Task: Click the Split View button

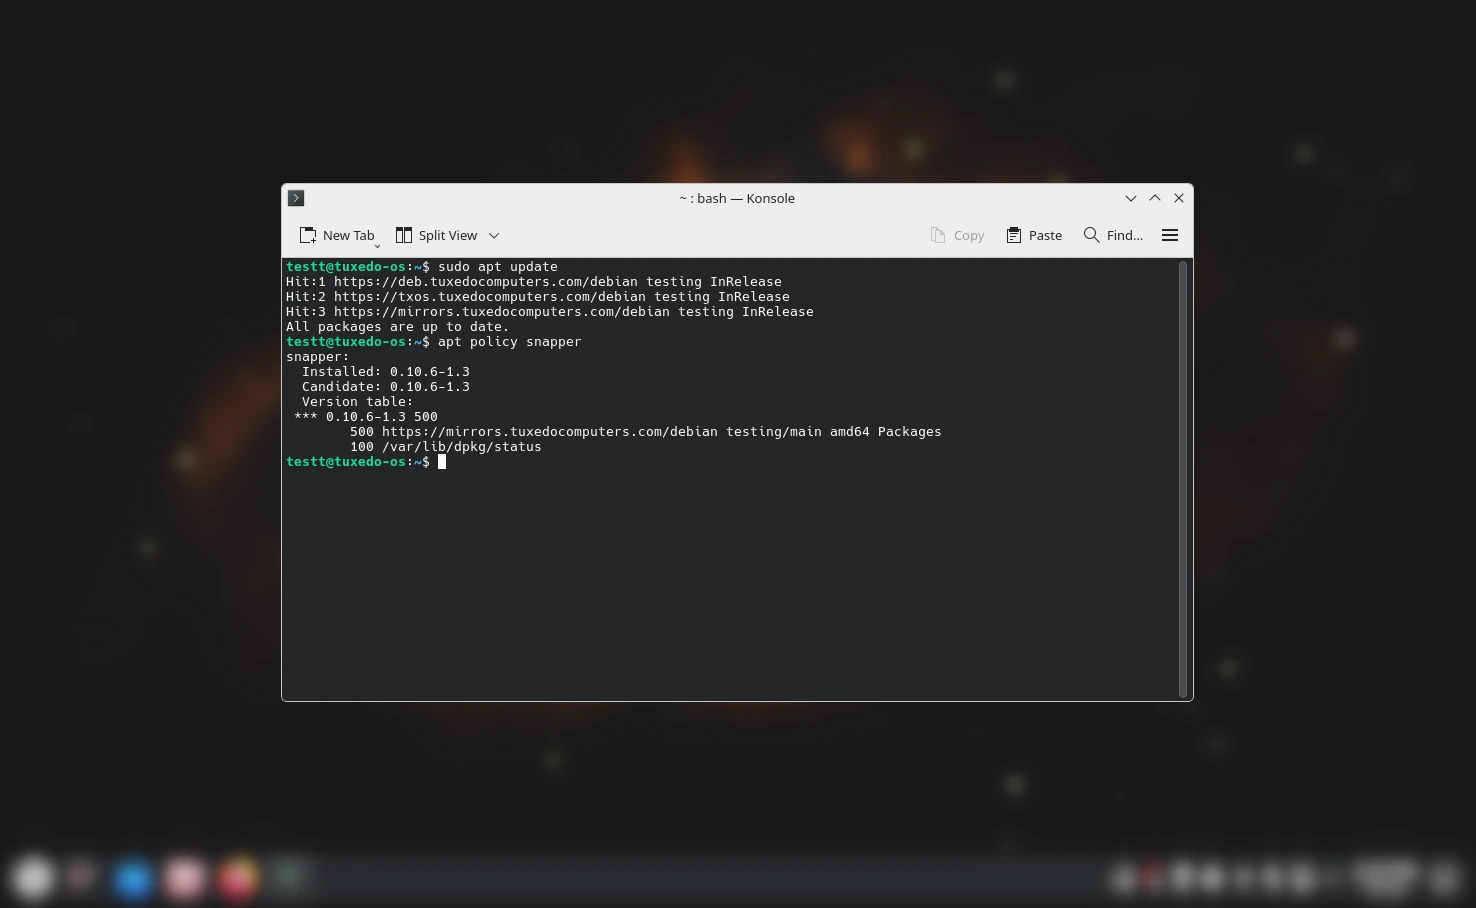Action: pyautogui.click(x=437, y=235)
